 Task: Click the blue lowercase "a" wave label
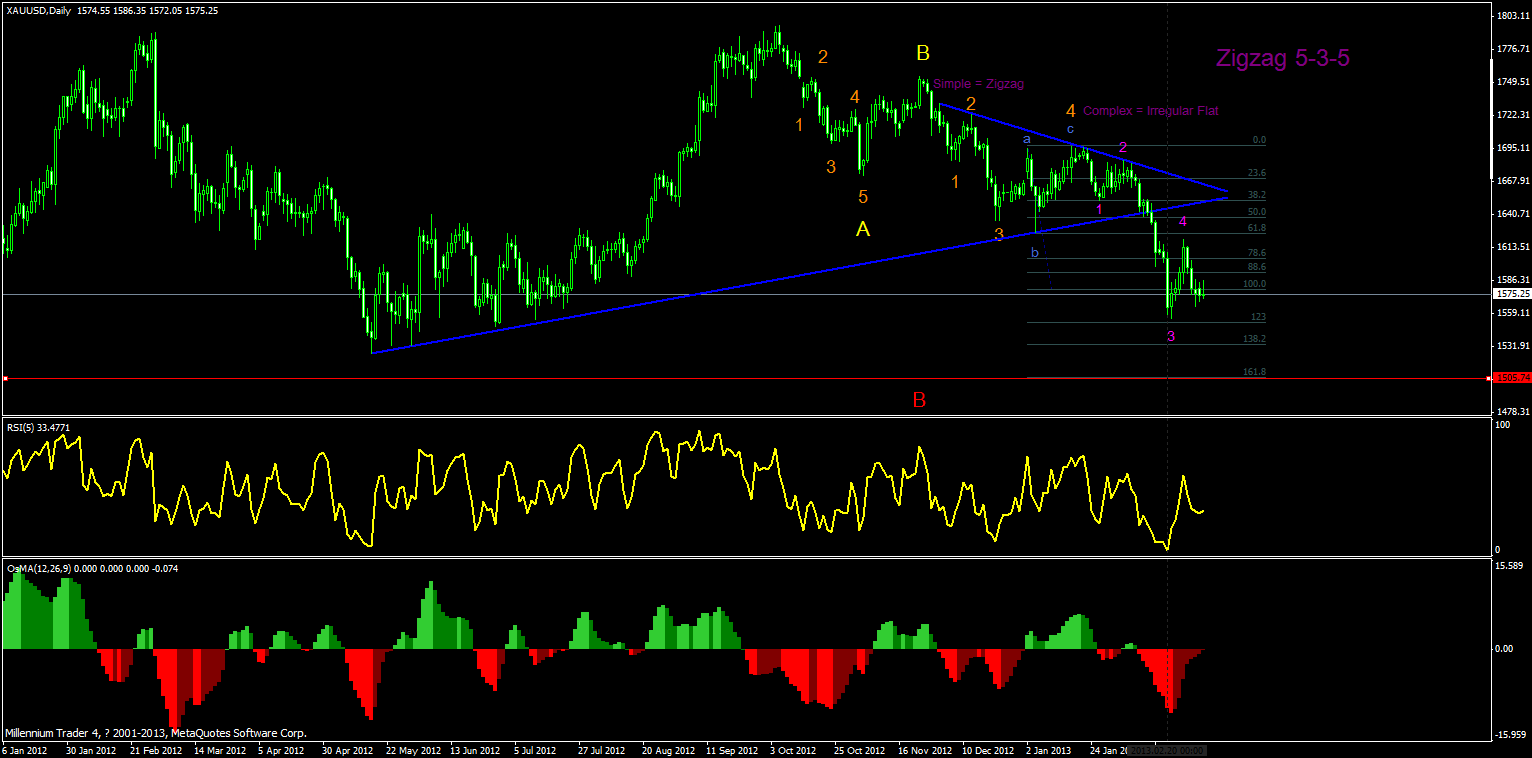[x=1026, y=140]
